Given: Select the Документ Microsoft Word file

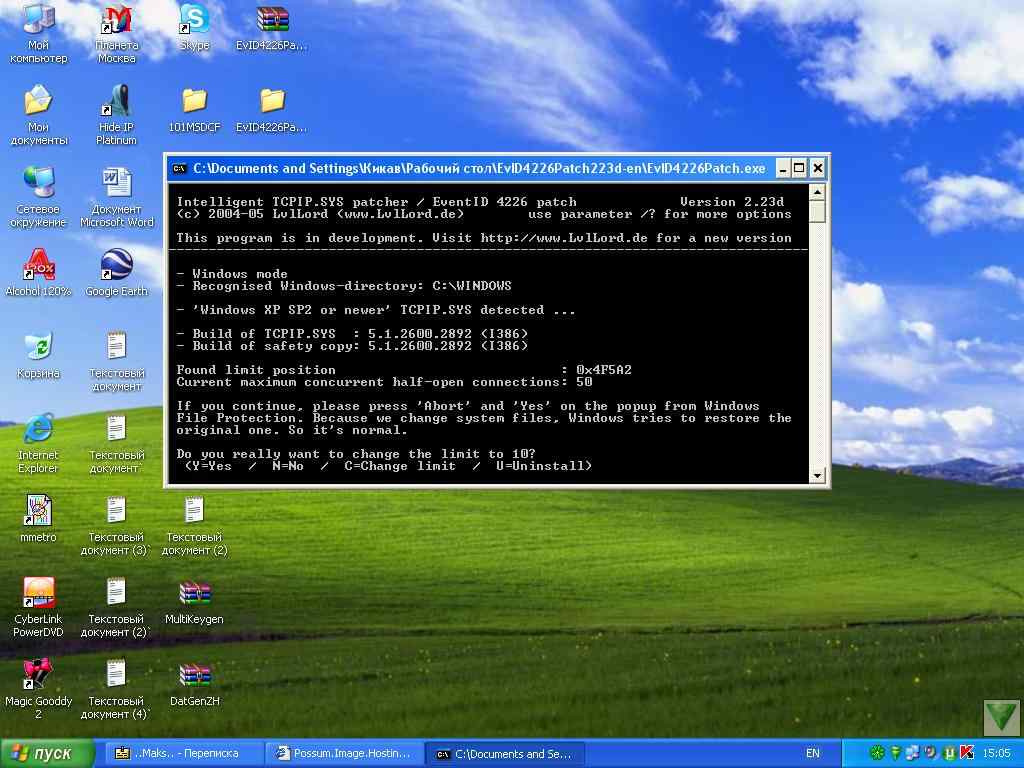Looking at the screenshot, I should click(116, 197).
